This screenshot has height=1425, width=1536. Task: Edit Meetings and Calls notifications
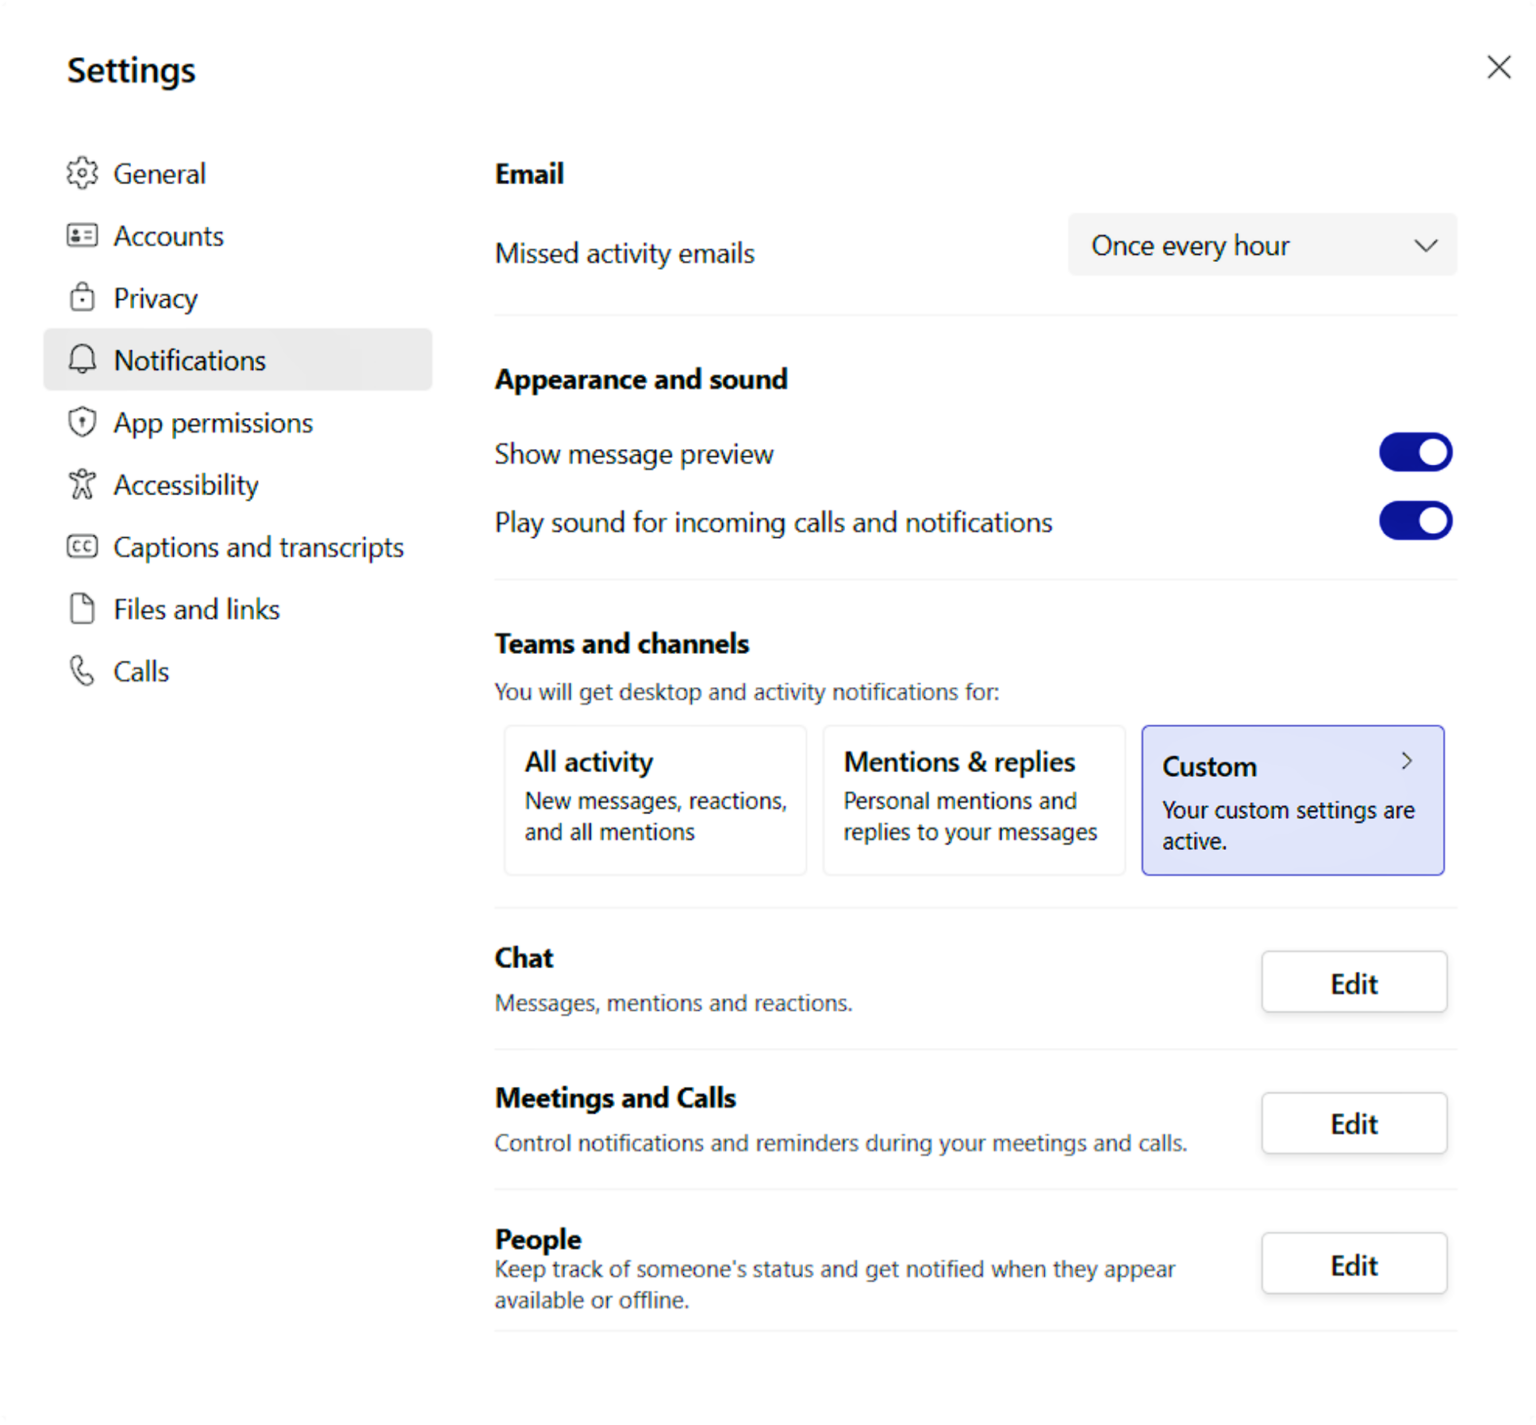coord(1353,1123)
